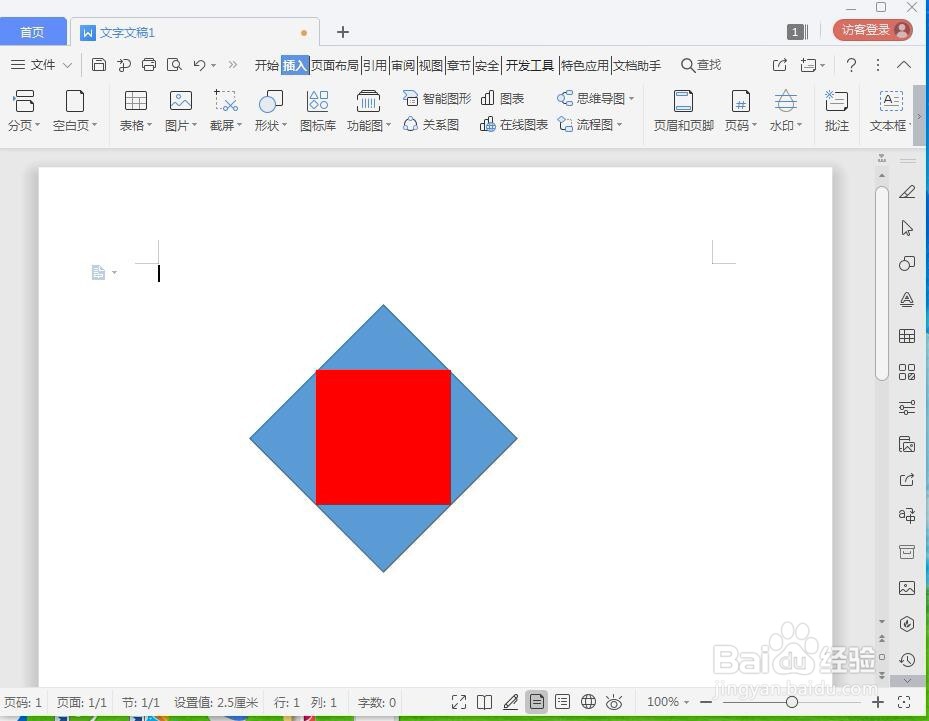
Task: Insert 关系图 relationship diagram
Action: [x=431, y=124]
